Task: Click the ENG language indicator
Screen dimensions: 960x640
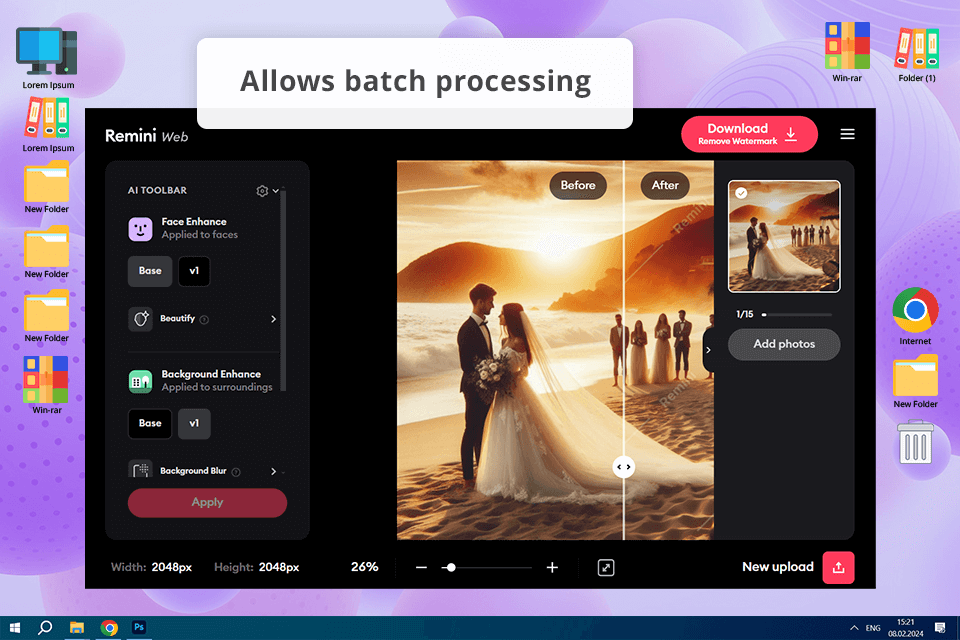Action: click(x=873, y=628)
